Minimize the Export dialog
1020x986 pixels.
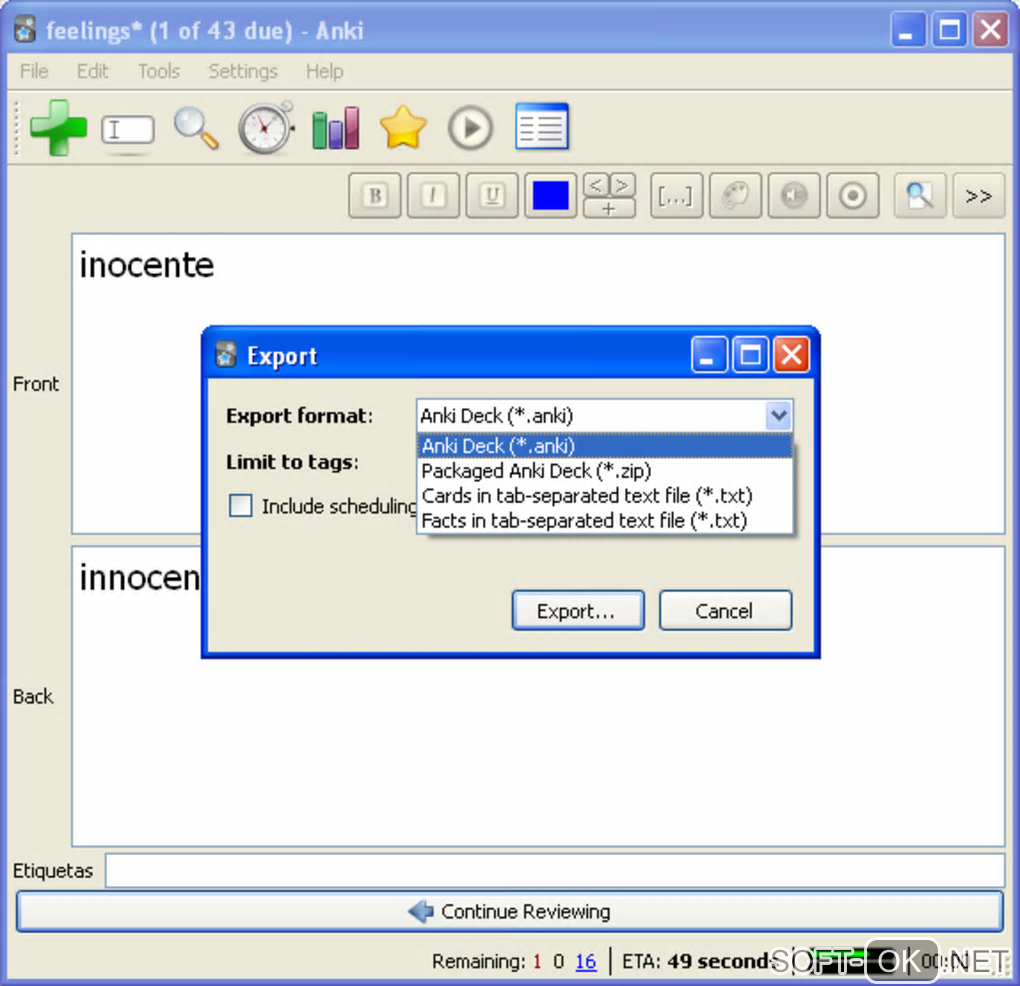[709, 355]
